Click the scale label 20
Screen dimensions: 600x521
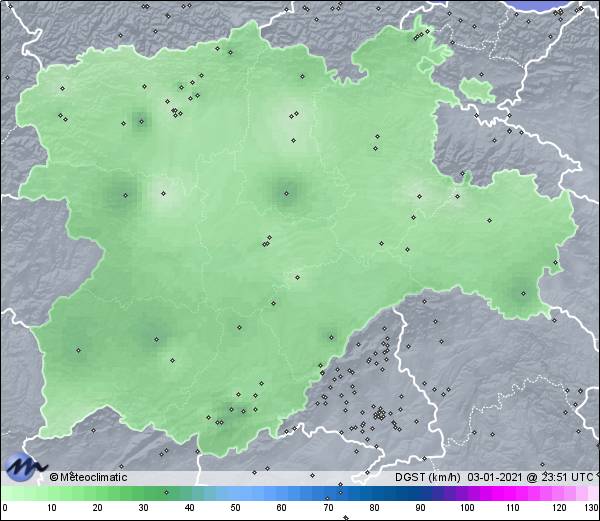[97, 508]
